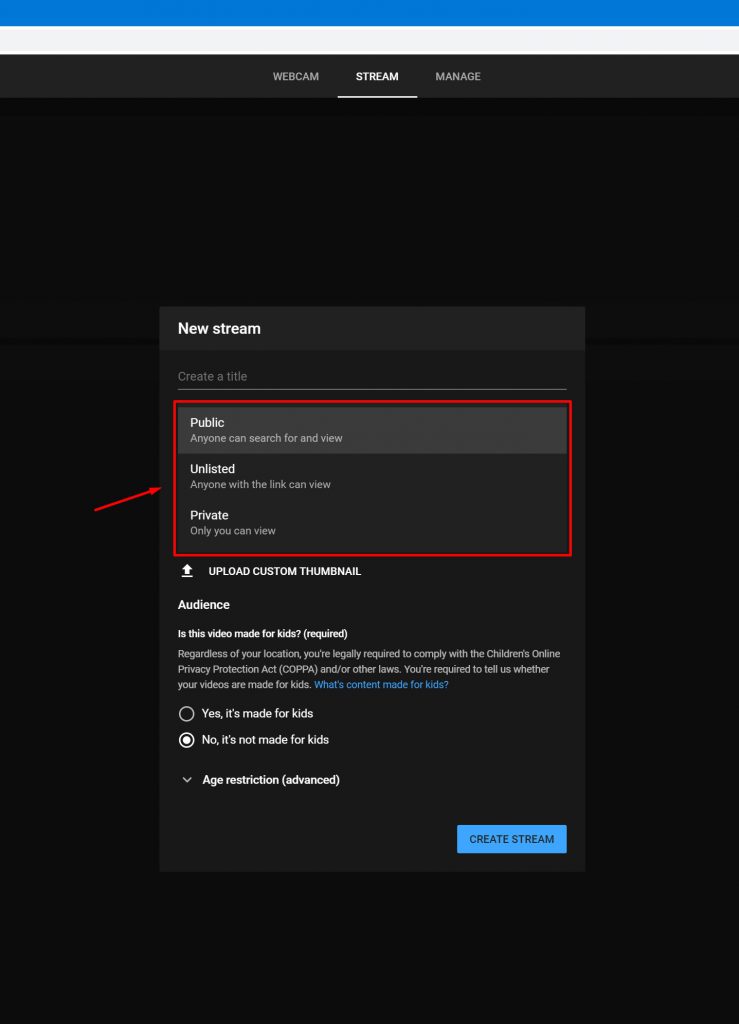Viewport: 739px width, 1024px height.
Task: Expand Age restriction (advanced) chevron
Action: click(187, 780)
